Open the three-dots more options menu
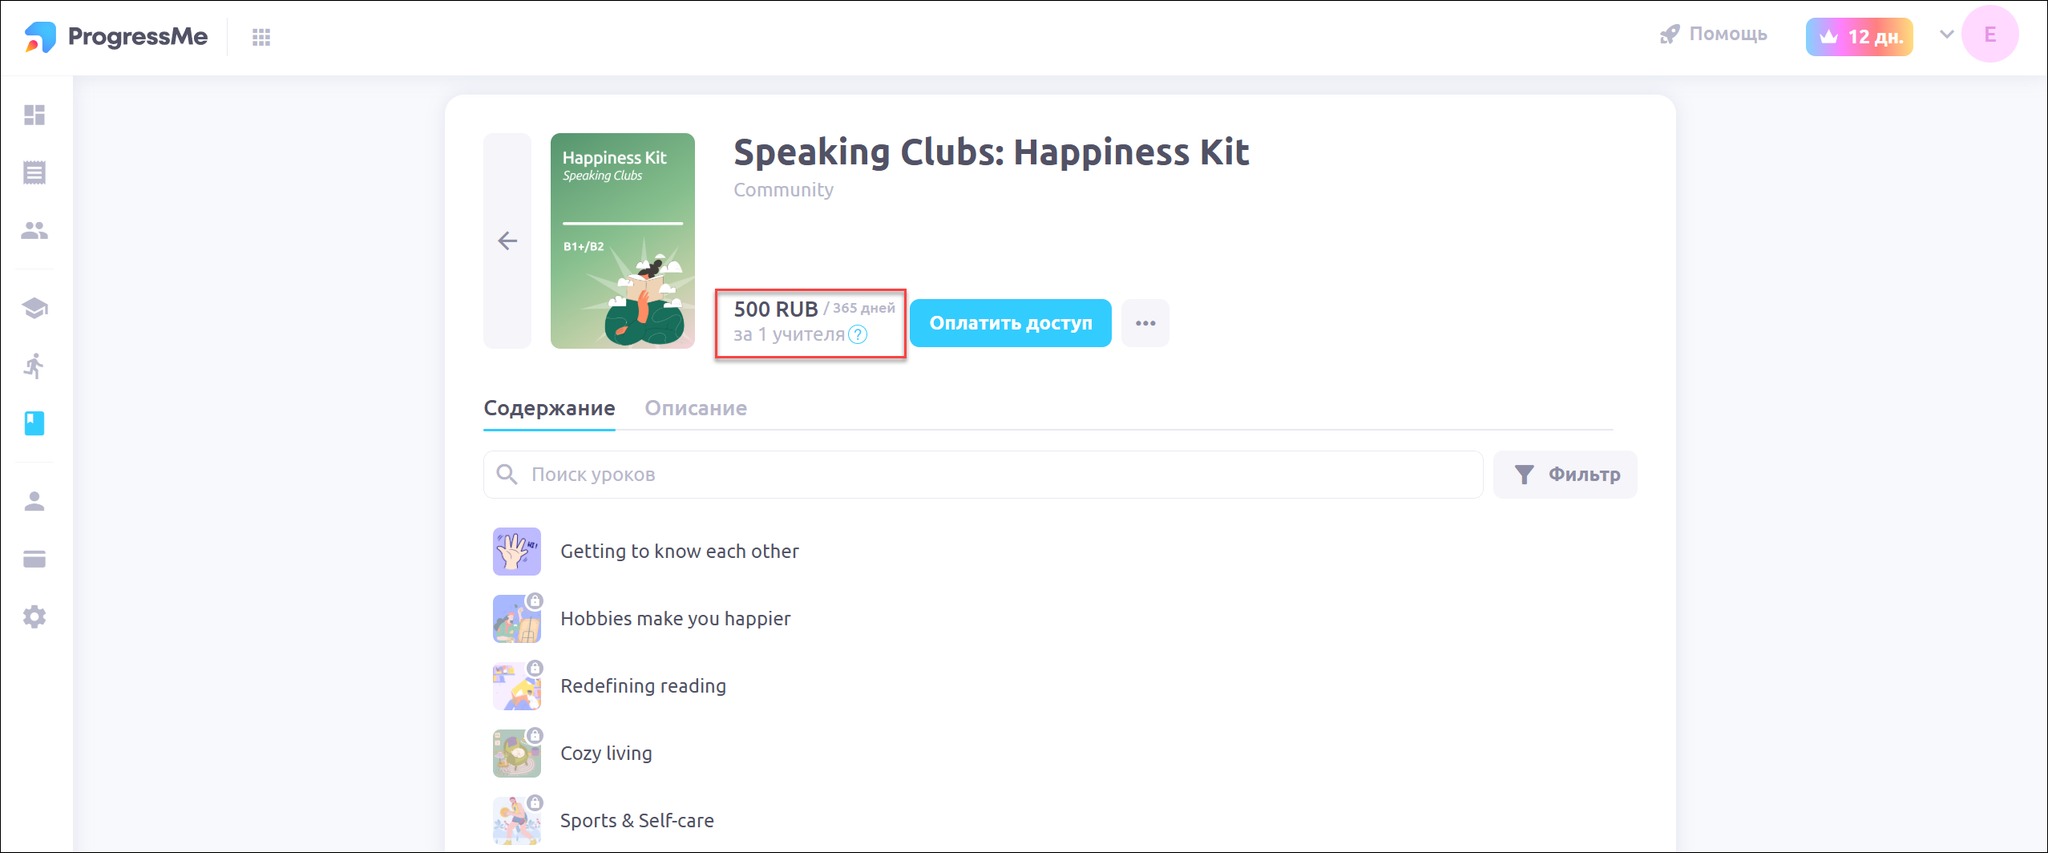Screen dimensions: 2048x853 point(1145,323)
